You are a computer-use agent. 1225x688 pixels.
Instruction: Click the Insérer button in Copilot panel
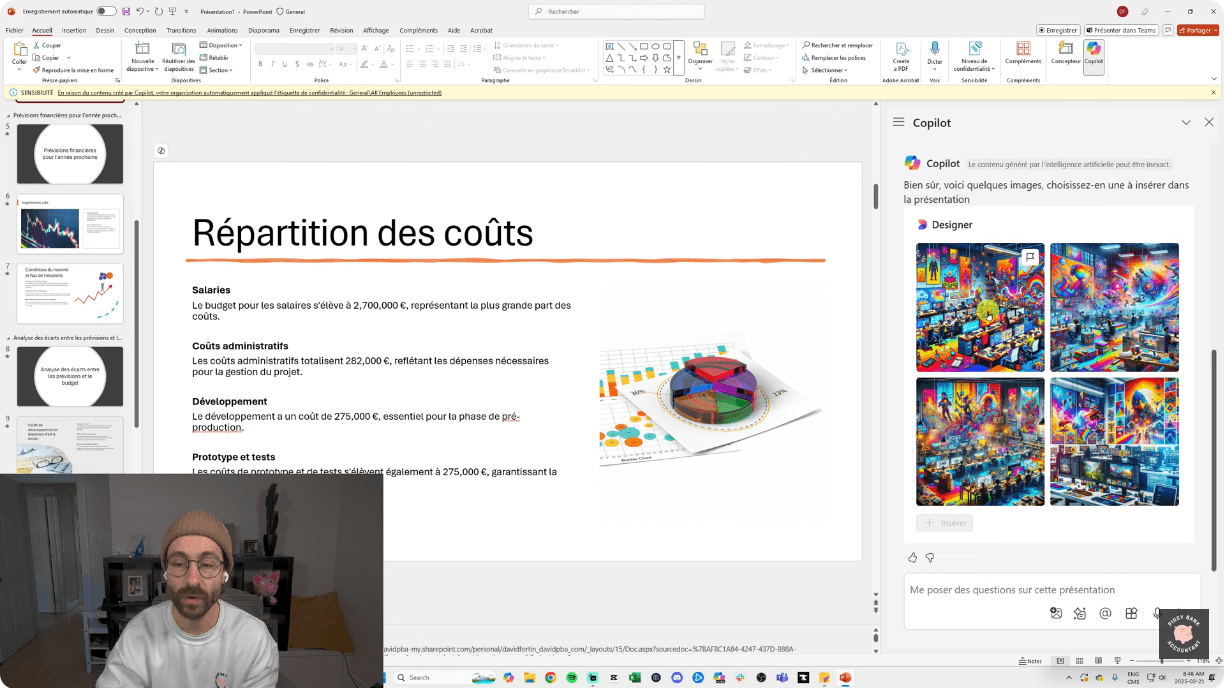944,522
